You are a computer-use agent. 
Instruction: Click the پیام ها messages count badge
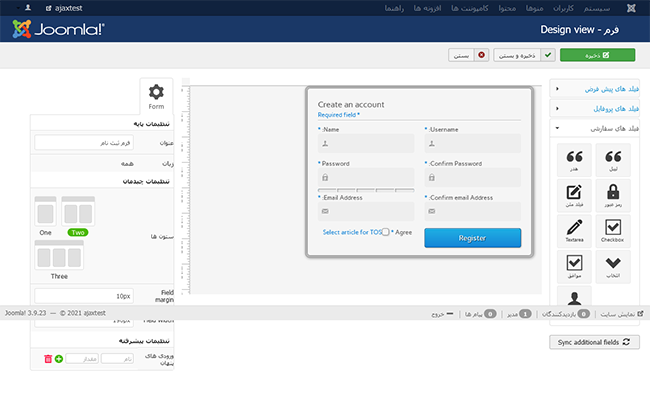click(490, 314)
